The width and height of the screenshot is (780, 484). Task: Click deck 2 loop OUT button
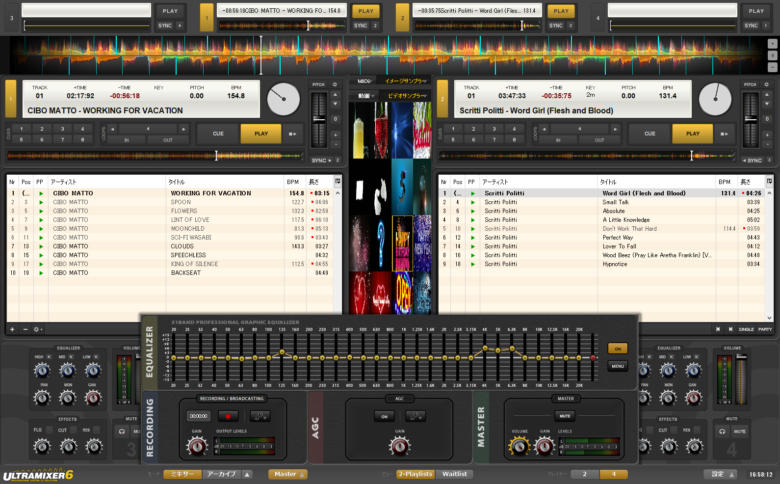click(x=599, y=140)
